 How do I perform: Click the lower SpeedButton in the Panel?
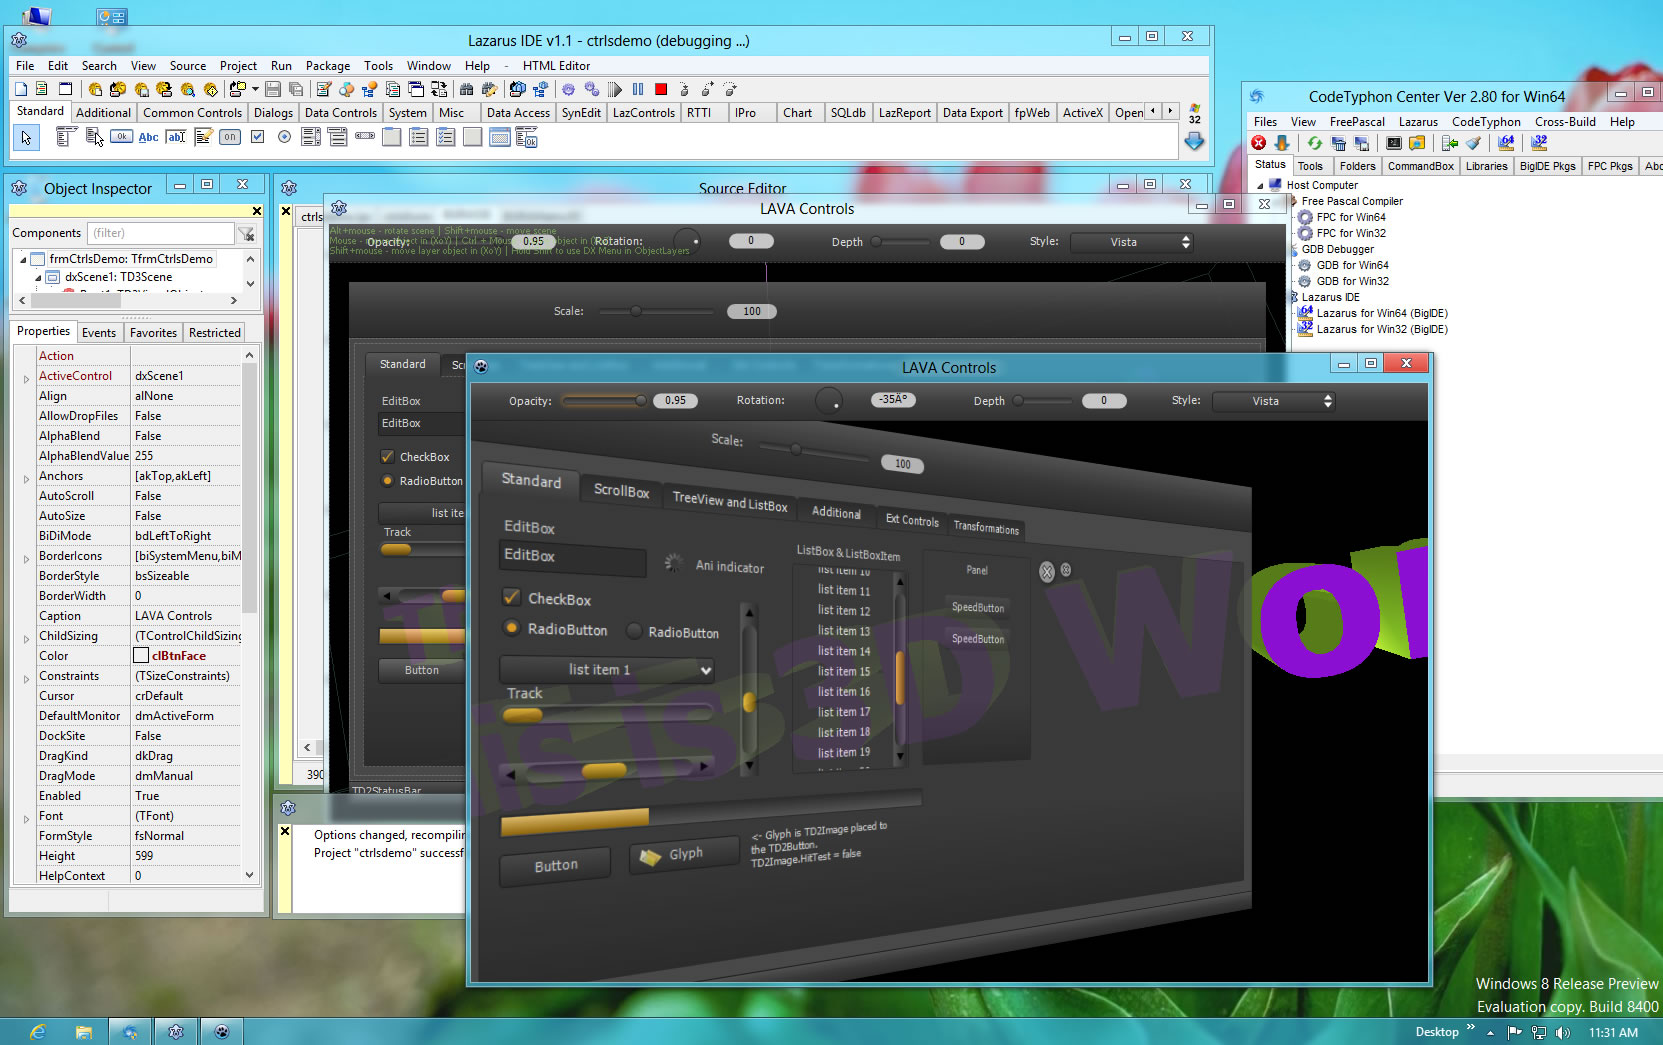pyautogui.click(x=977, y=638)
